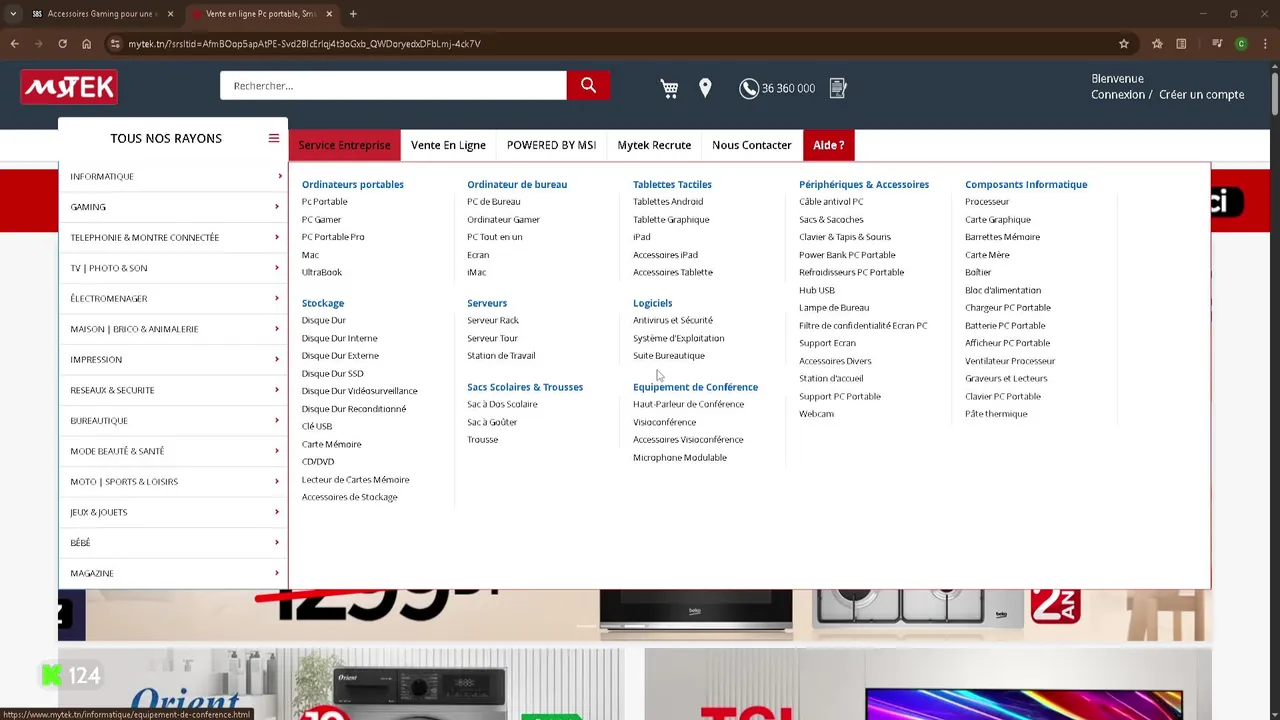Click the Mytek logo
The height and width of the screenshot is (720, 1280).
[x=69, y=88]
